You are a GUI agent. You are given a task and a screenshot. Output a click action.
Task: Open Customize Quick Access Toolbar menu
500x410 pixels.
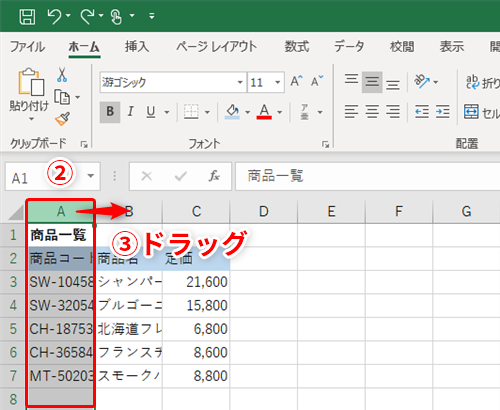[152, 16]
